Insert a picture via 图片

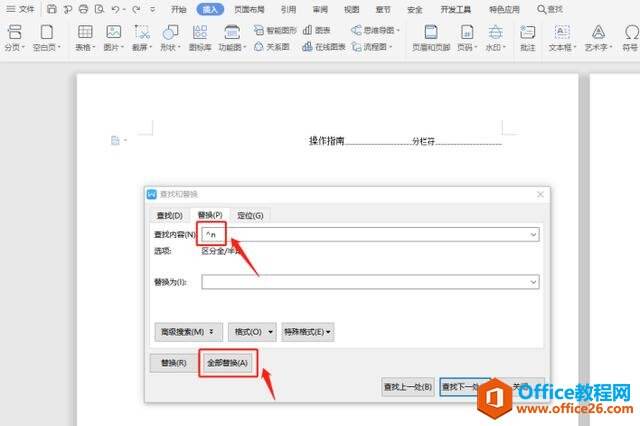(x=113, y=38)
